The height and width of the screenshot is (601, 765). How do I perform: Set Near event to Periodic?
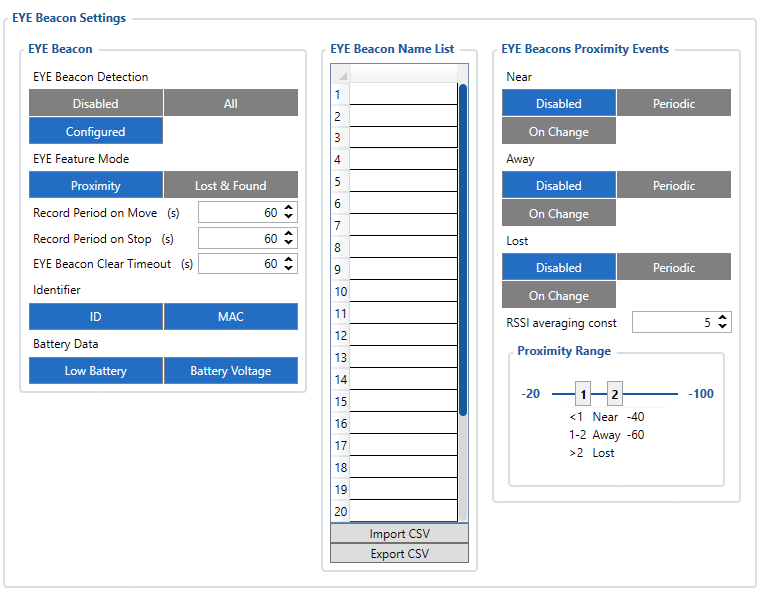pyautogui.click(x=673, y=104)
